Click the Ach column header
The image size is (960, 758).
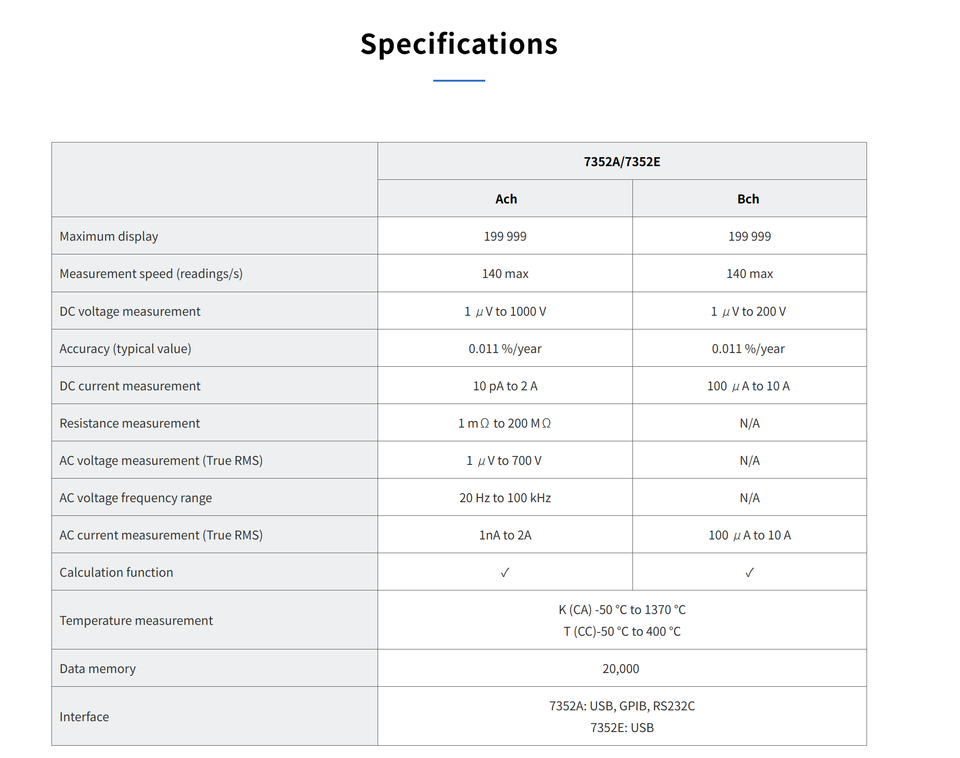click(x=506, y=199)
